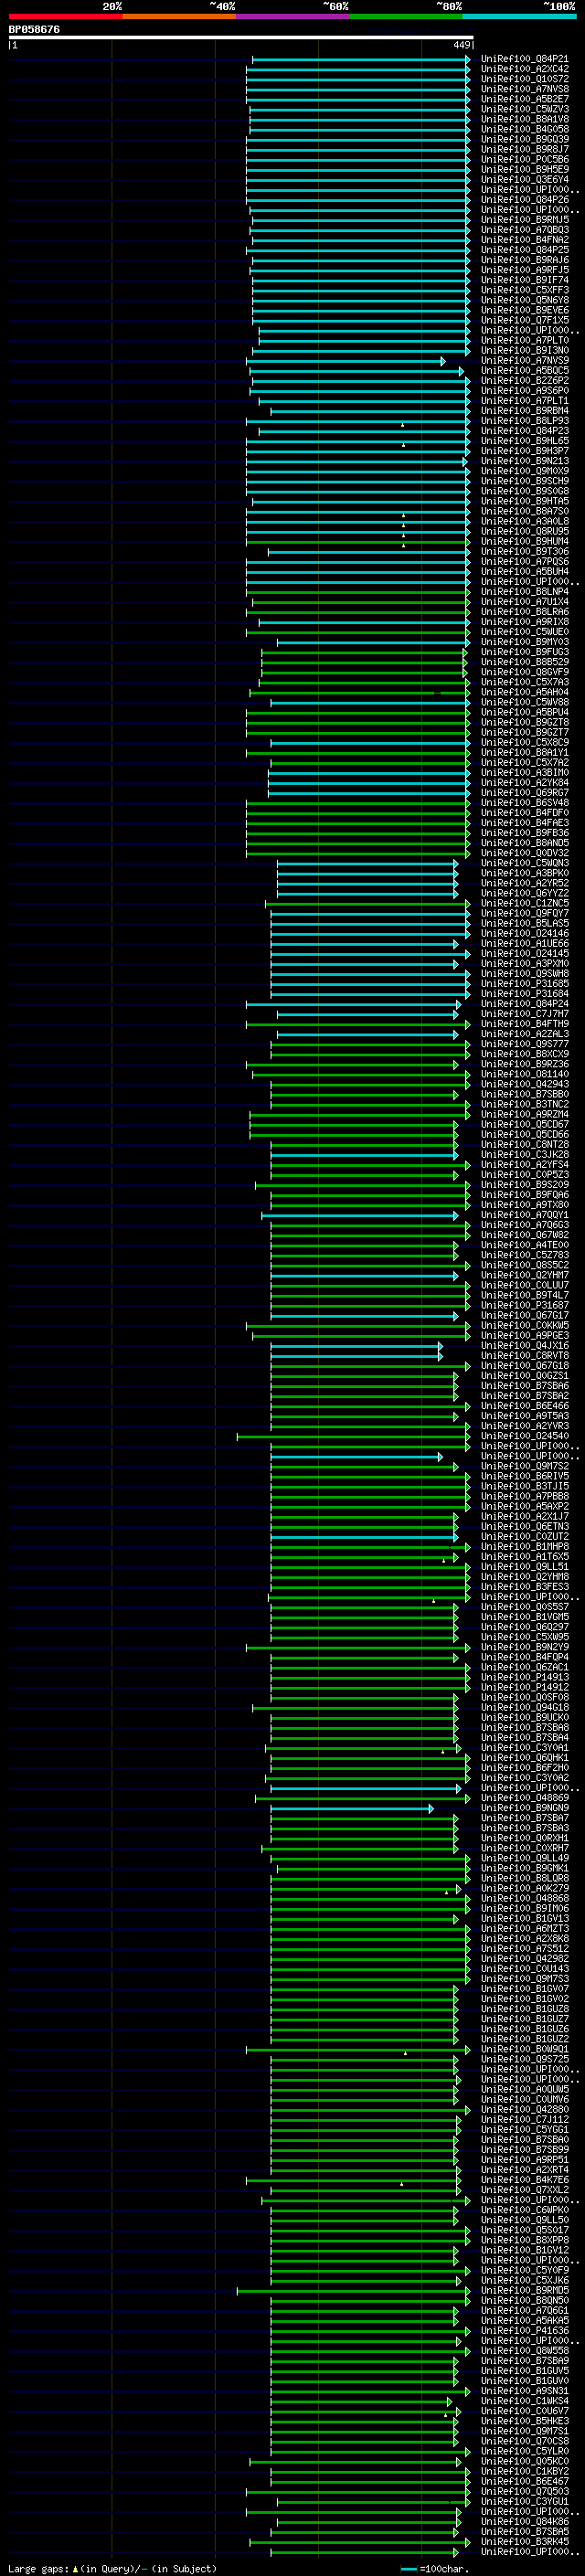Select the UniRef100_A7QBQ3 label
The height and width of the screenshot is (2576, 585).
(525, 230)
